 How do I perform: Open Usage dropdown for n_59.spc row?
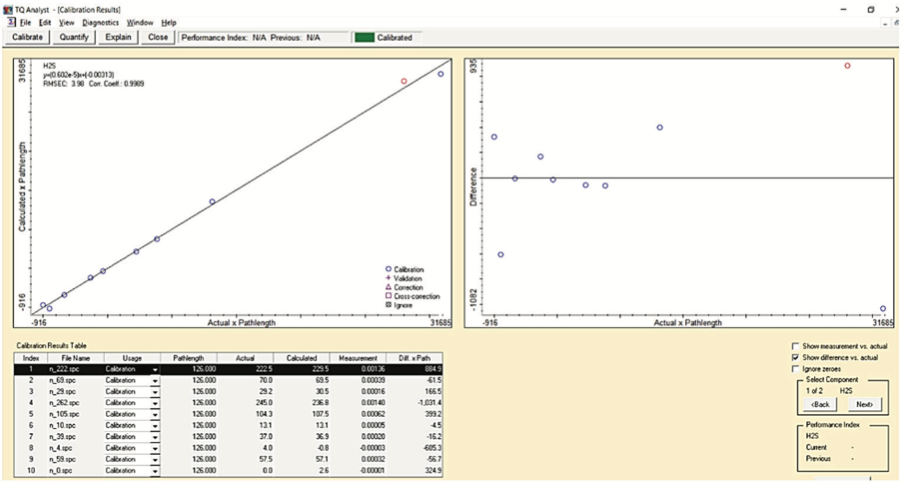pos(155,459)
